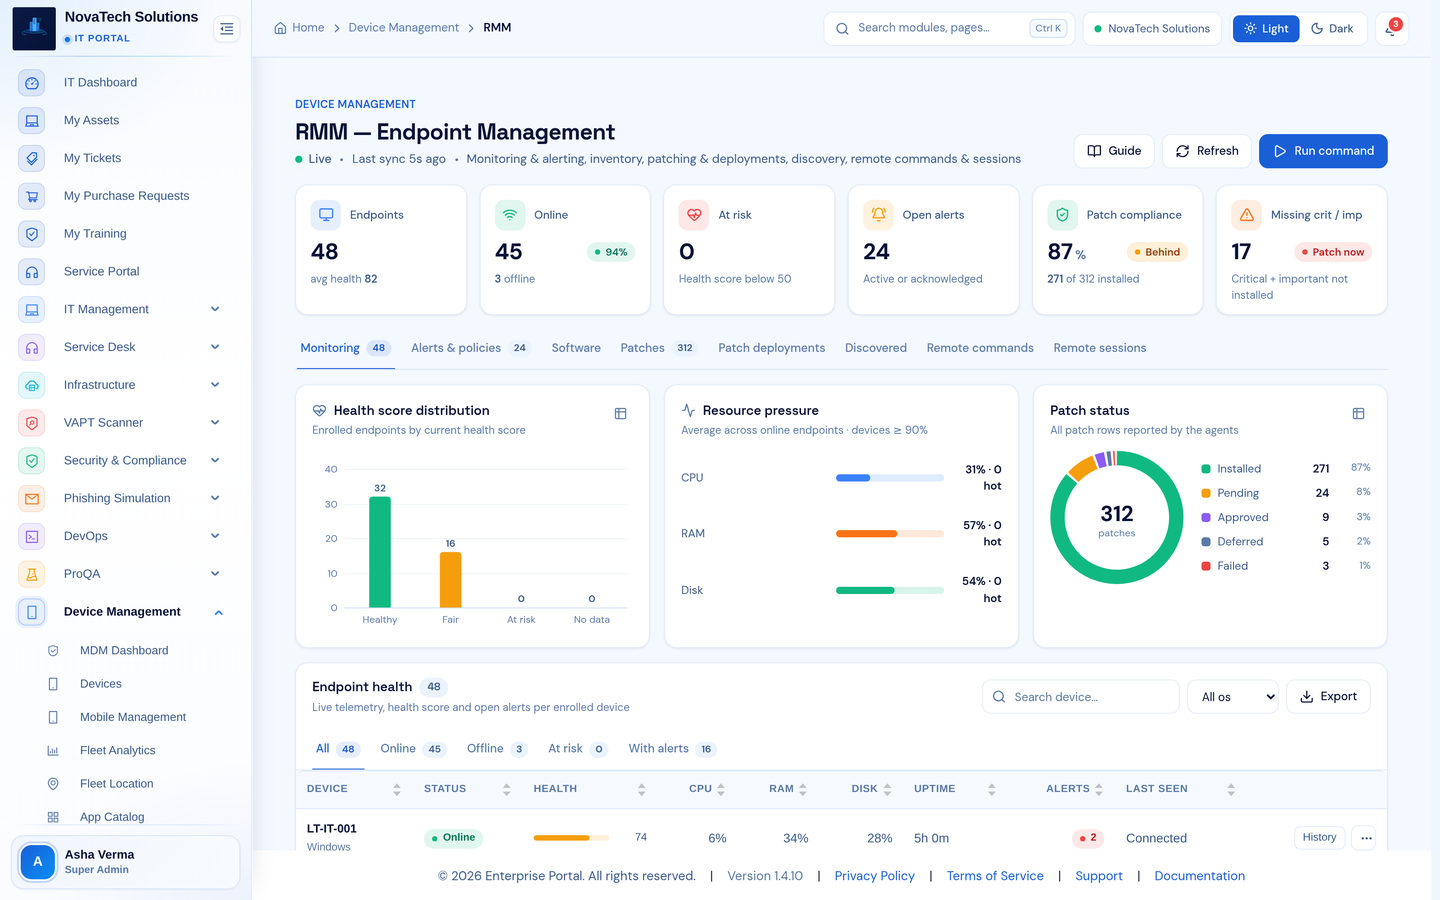Click the Failed red legend swatch

[x=1206, y=566]
